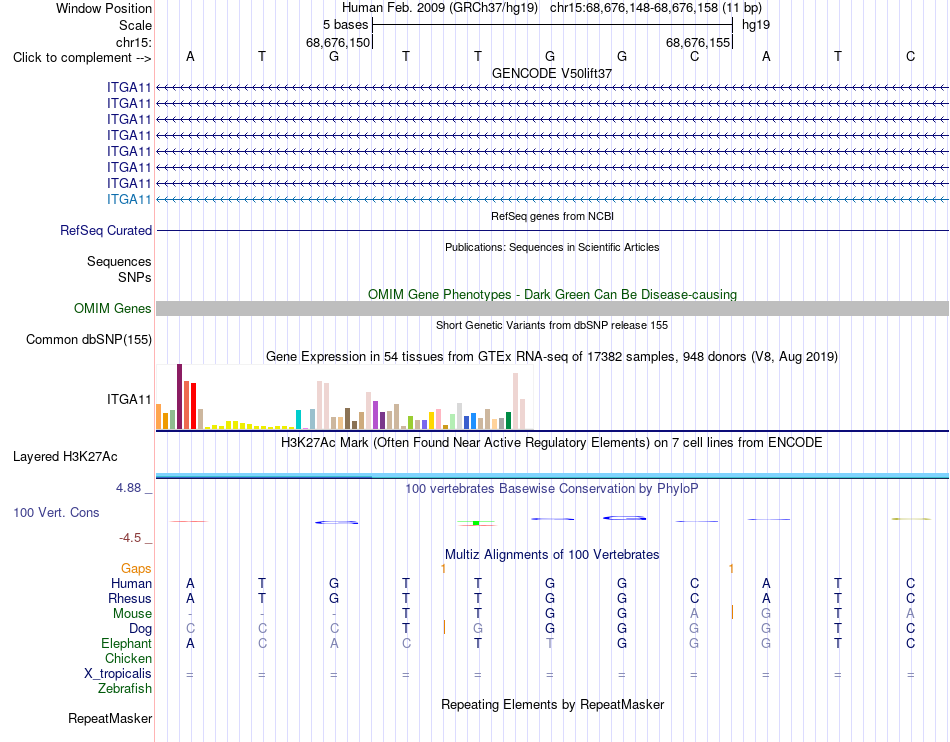Open OMIM Gene Phenotypes track title

click(x=552, y=294)
